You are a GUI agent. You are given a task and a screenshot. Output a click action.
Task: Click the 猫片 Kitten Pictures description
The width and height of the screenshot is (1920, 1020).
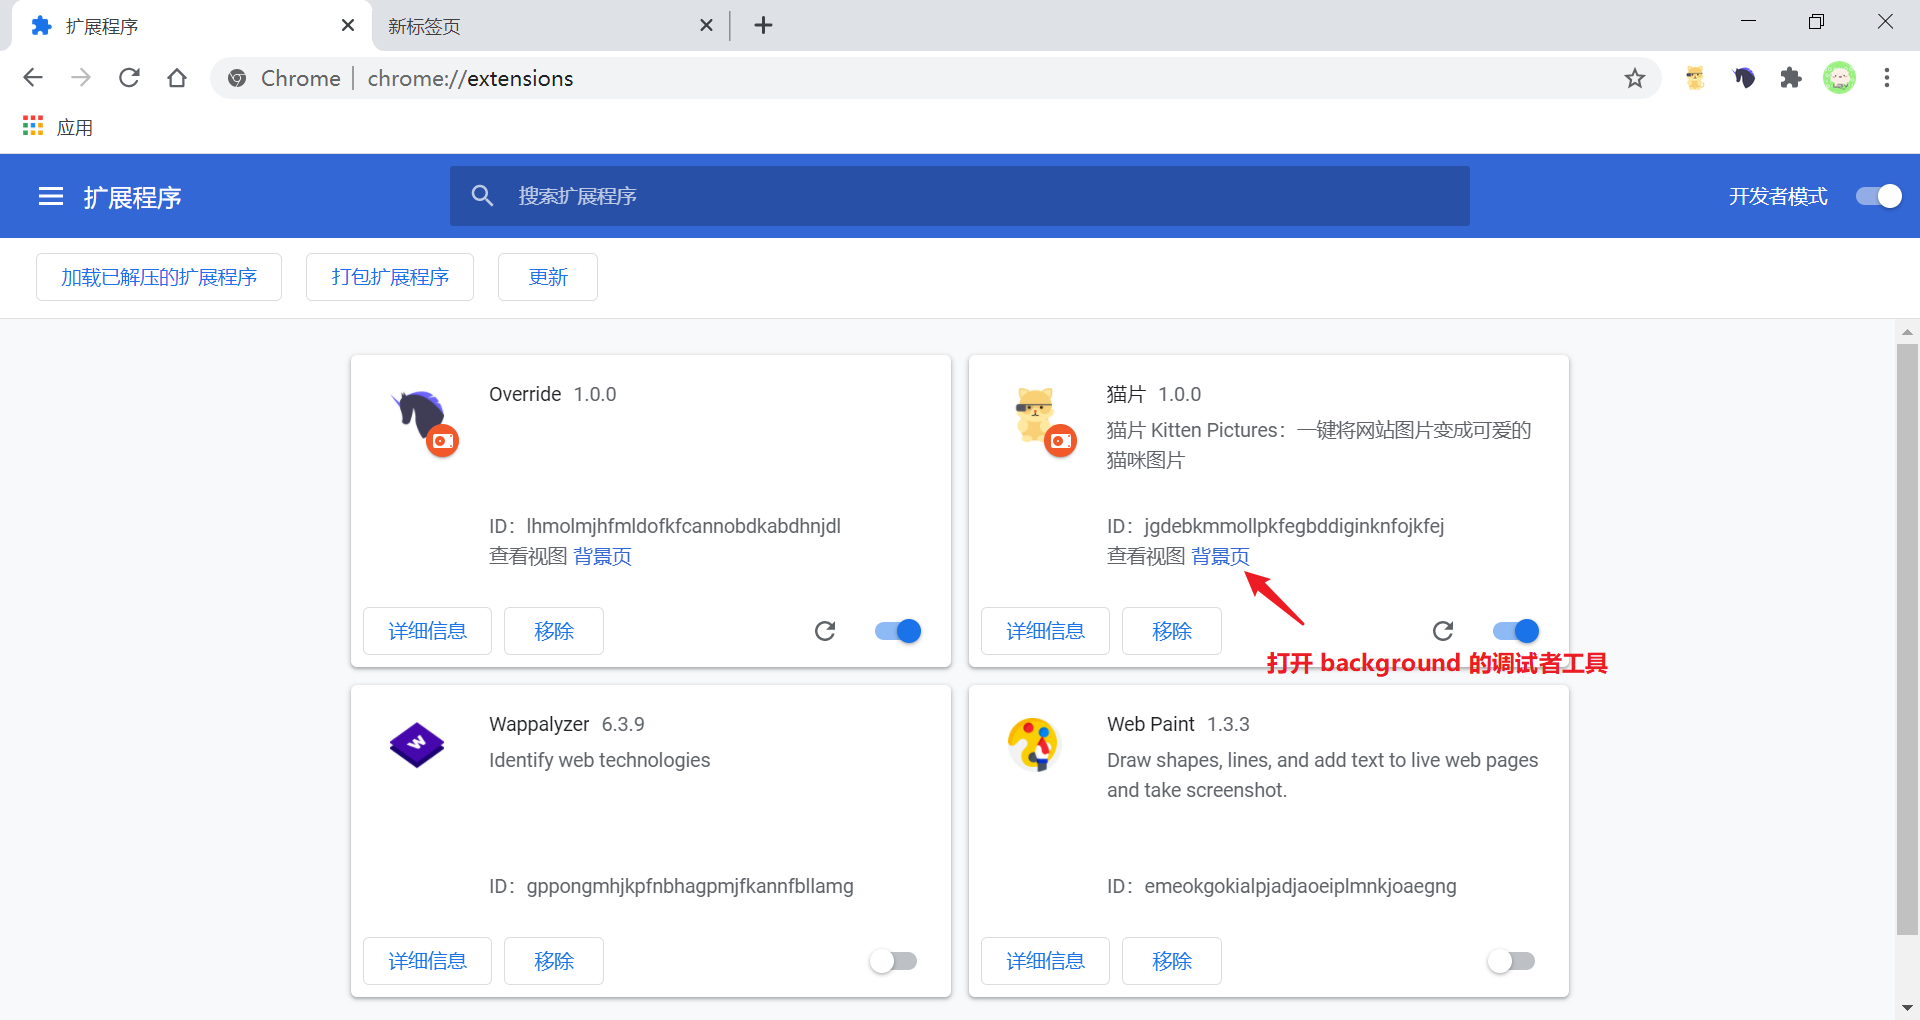coord(1319,445)
